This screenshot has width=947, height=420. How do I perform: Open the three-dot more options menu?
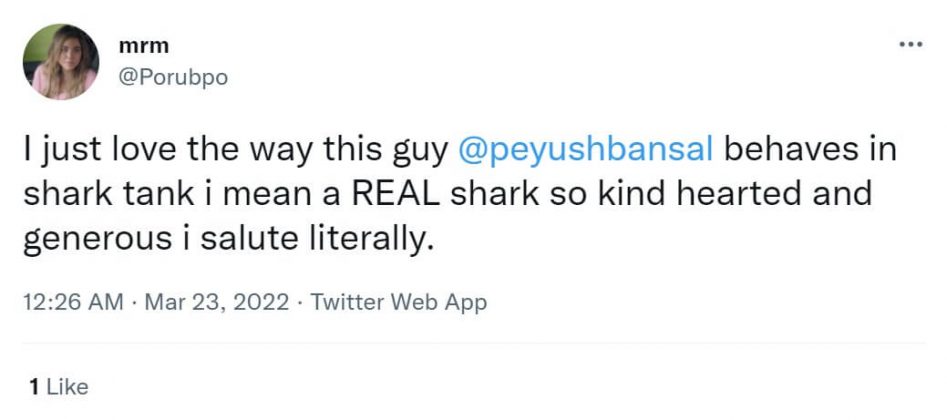coord(909,46)
